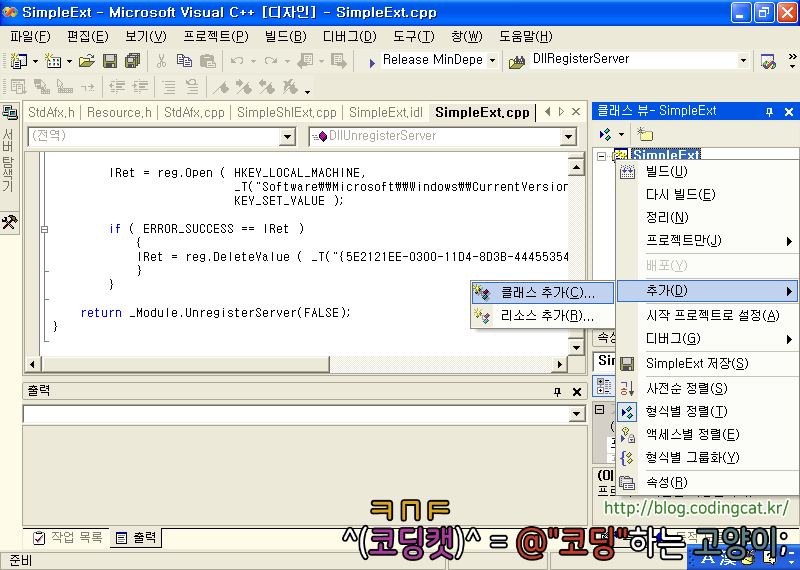Open the 보기(V) menu

coord(146,37)
